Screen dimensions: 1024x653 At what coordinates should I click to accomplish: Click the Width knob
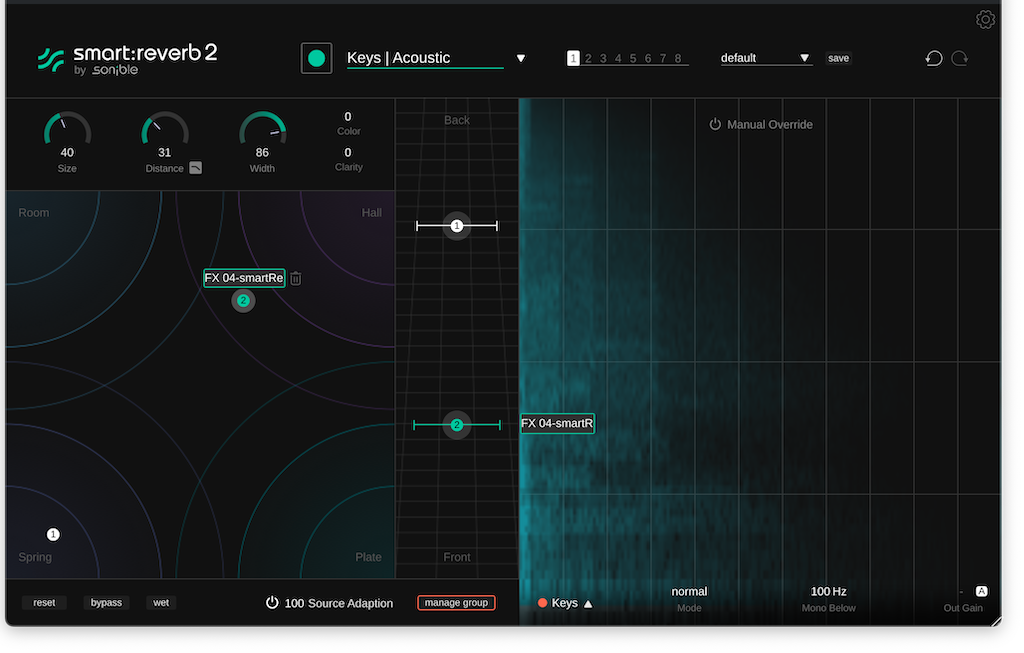262,128
